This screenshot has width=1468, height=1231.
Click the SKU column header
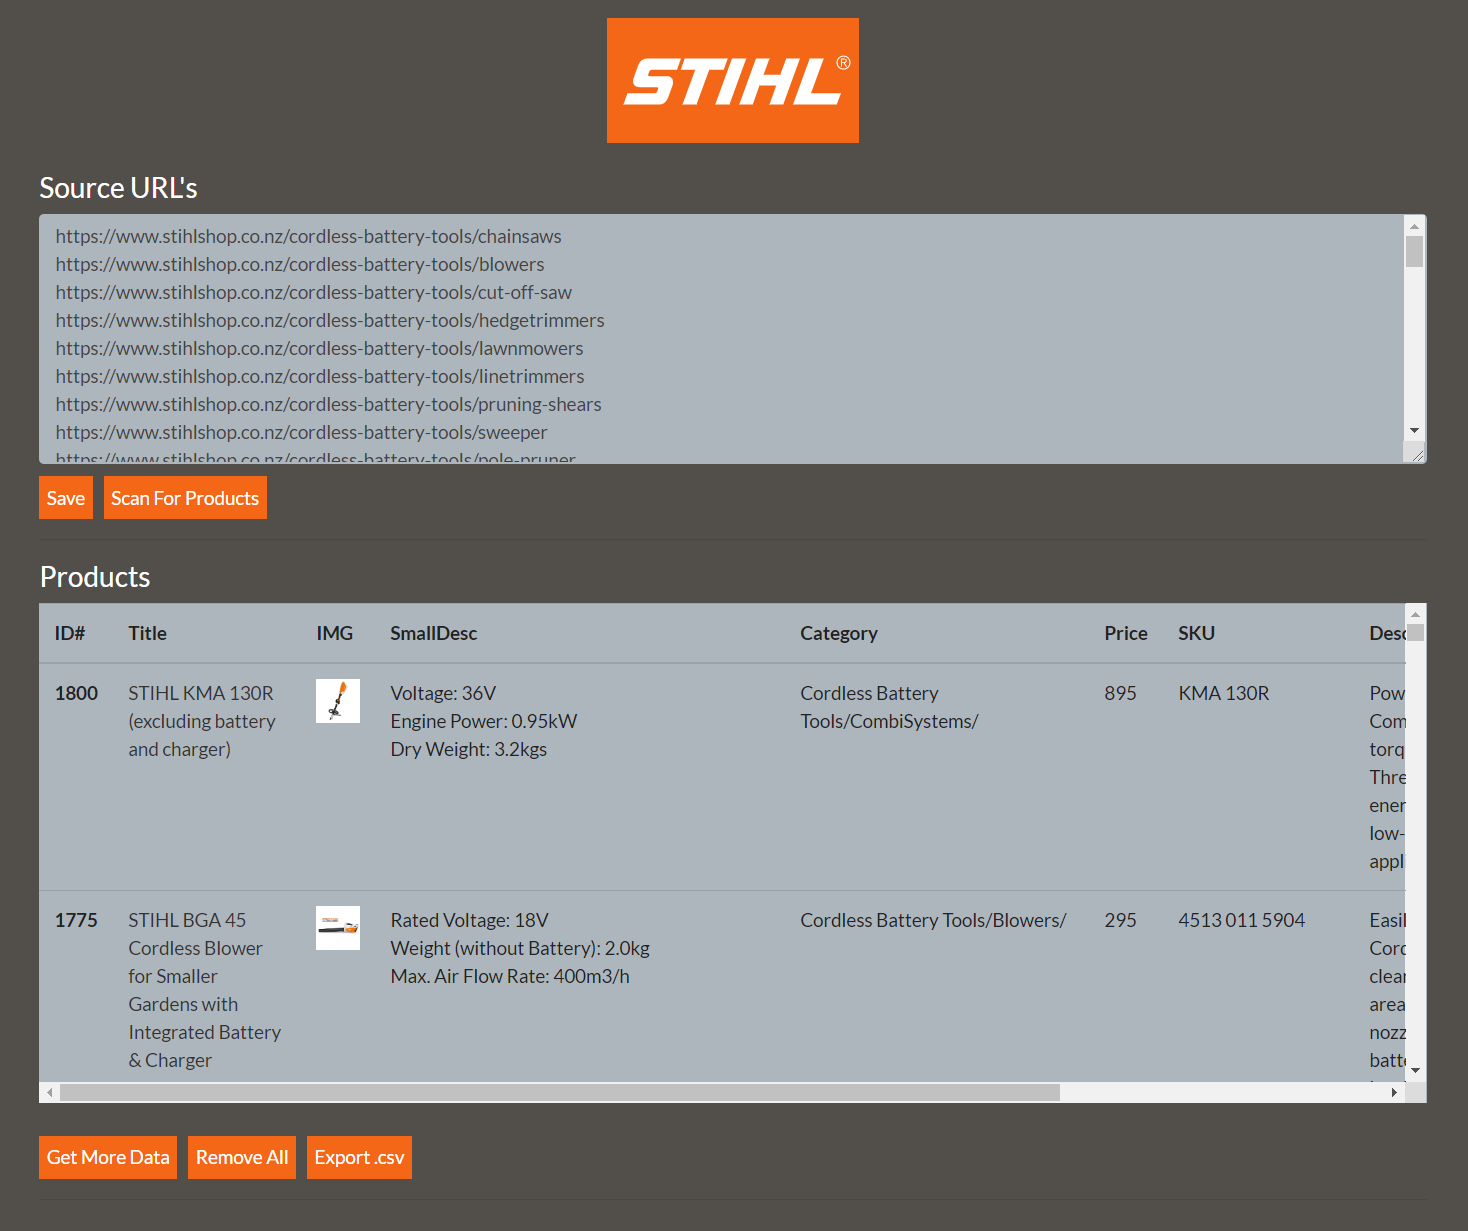(1196, 633)
